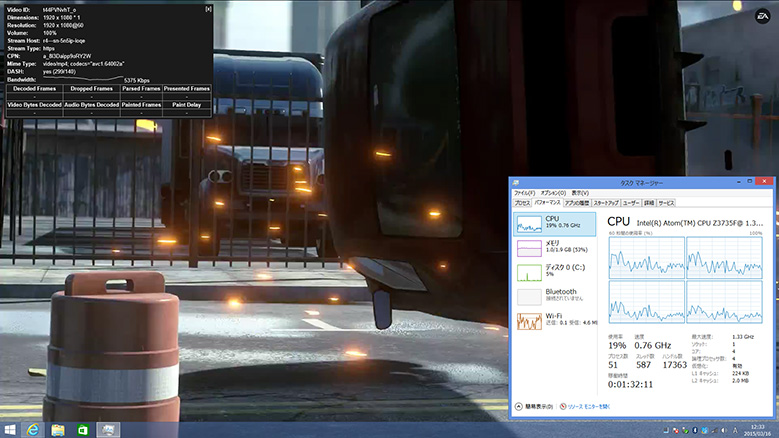Select the CPU item in the sidebar
The width and height of the screenshot is (779, 438).
click(x=554, y=224)
